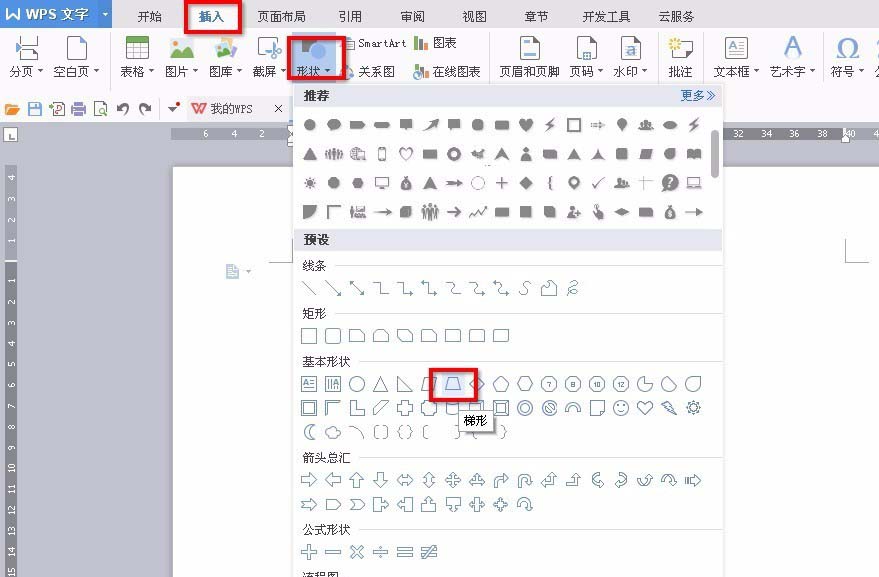This screenshot has width=879, height=577.
Task: Choose the smiley face in 基本形状
Action: [x=619, y=408]
